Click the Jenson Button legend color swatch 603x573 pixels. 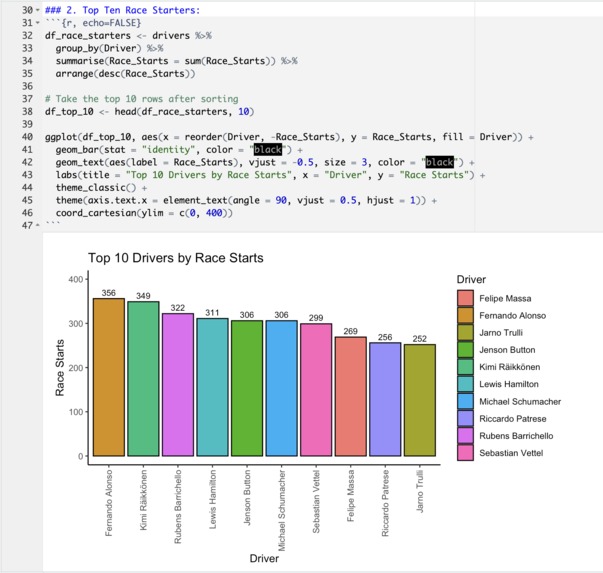click(x=465, y=350)
